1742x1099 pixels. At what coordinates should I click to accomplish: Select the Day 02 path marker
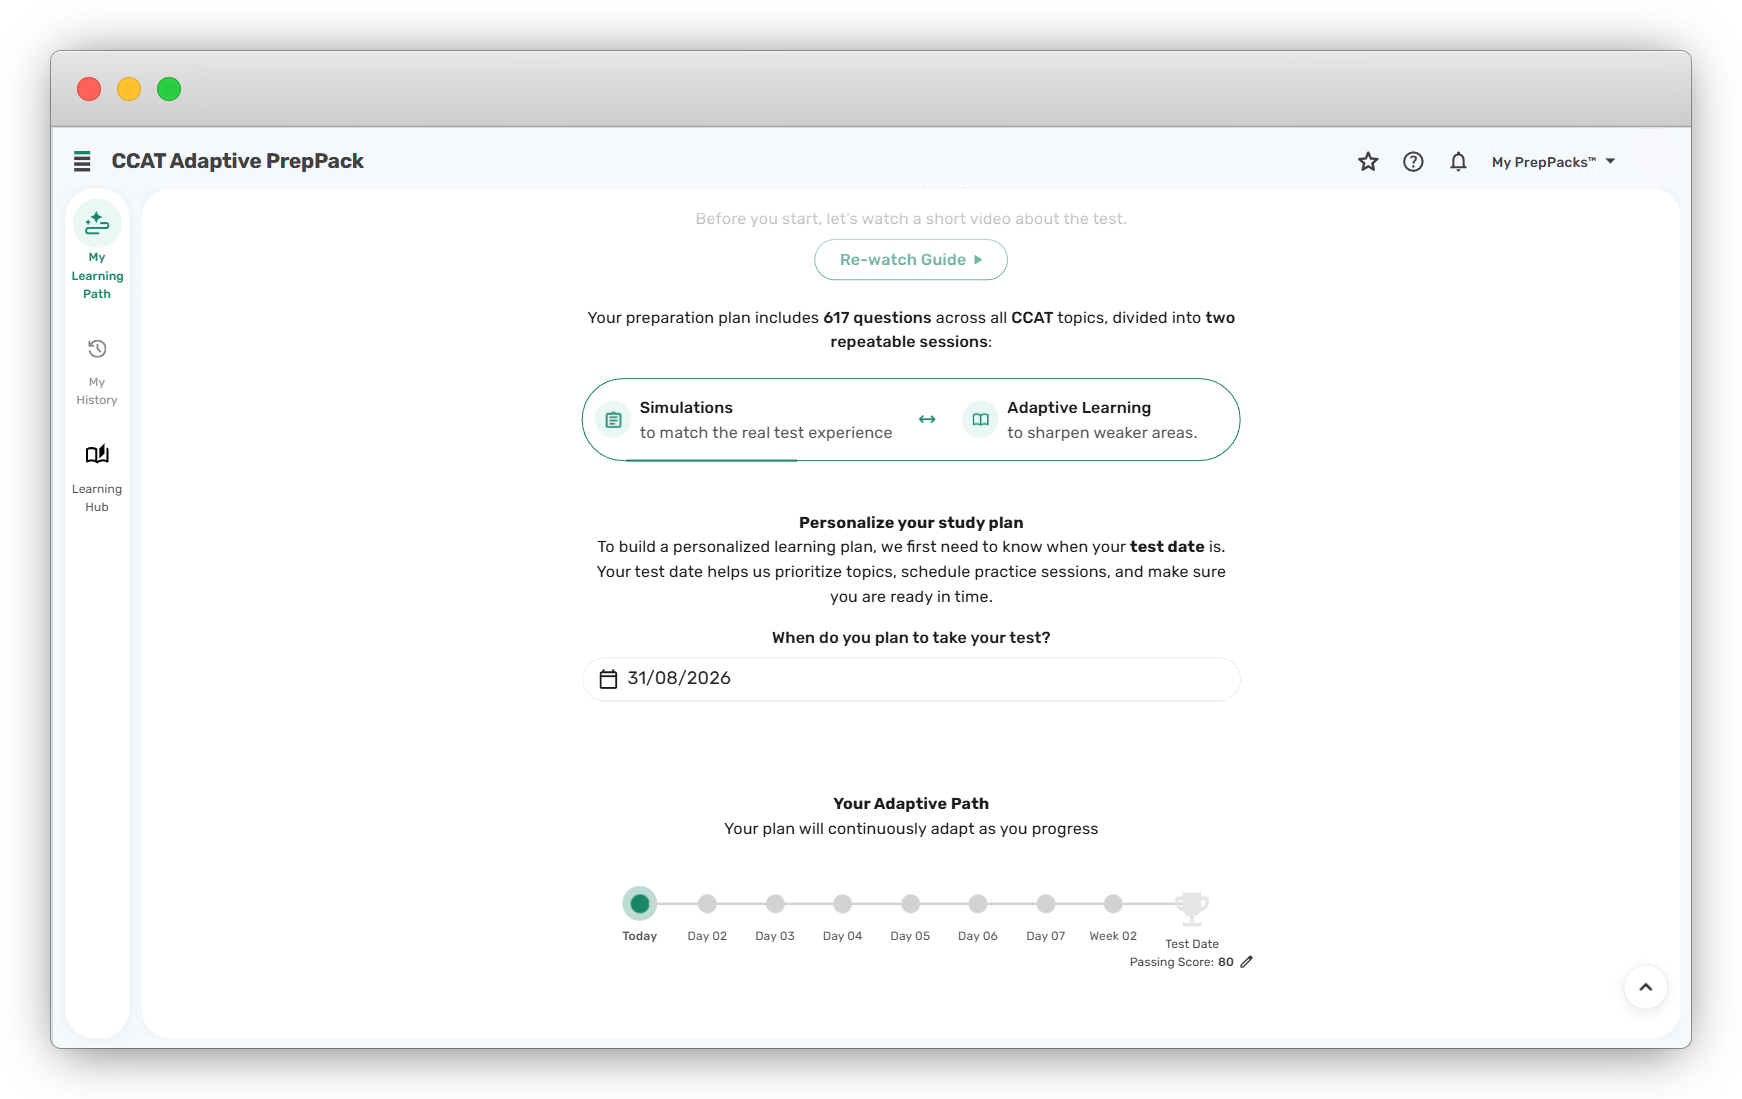tap(707, 904)
